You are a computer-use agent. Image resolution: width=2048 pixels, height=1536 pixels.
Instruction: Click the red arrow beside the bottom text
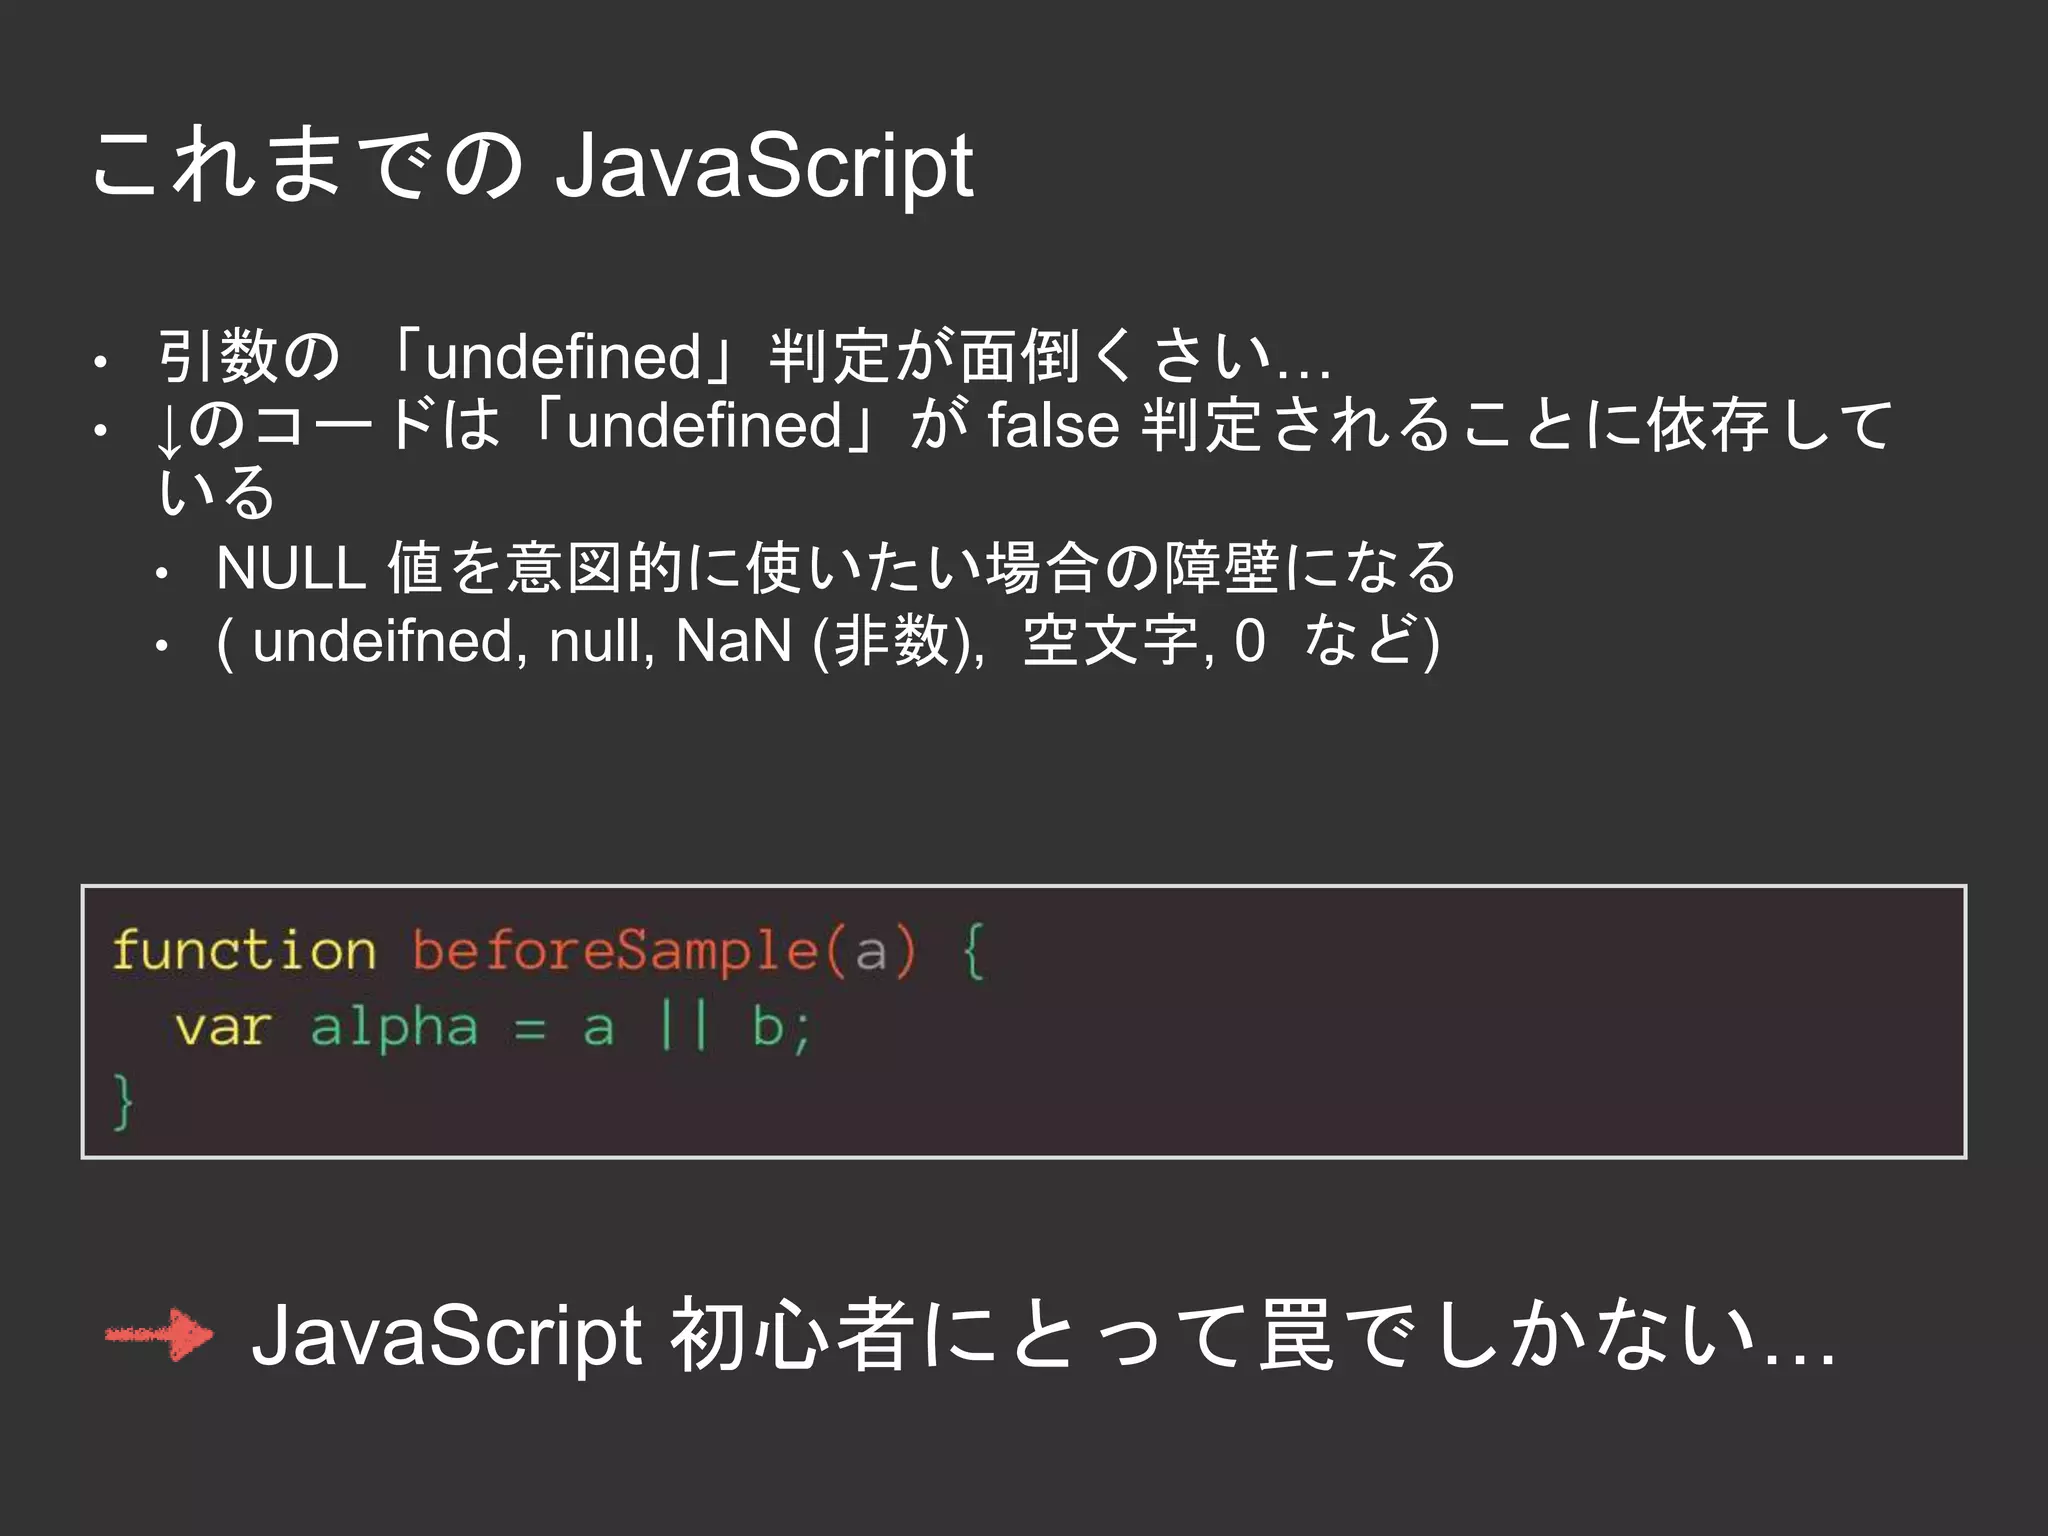click(159, 1334)
